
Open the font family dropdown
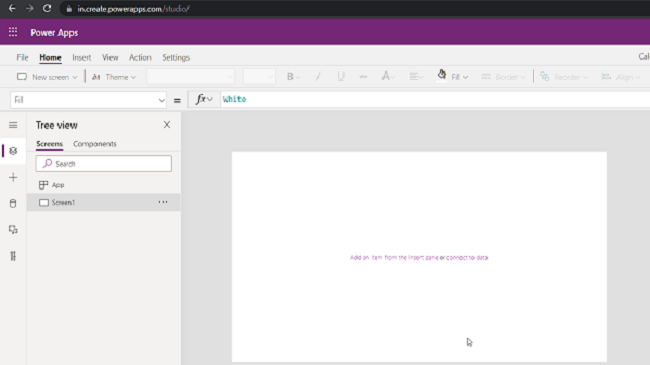point(190,77)
